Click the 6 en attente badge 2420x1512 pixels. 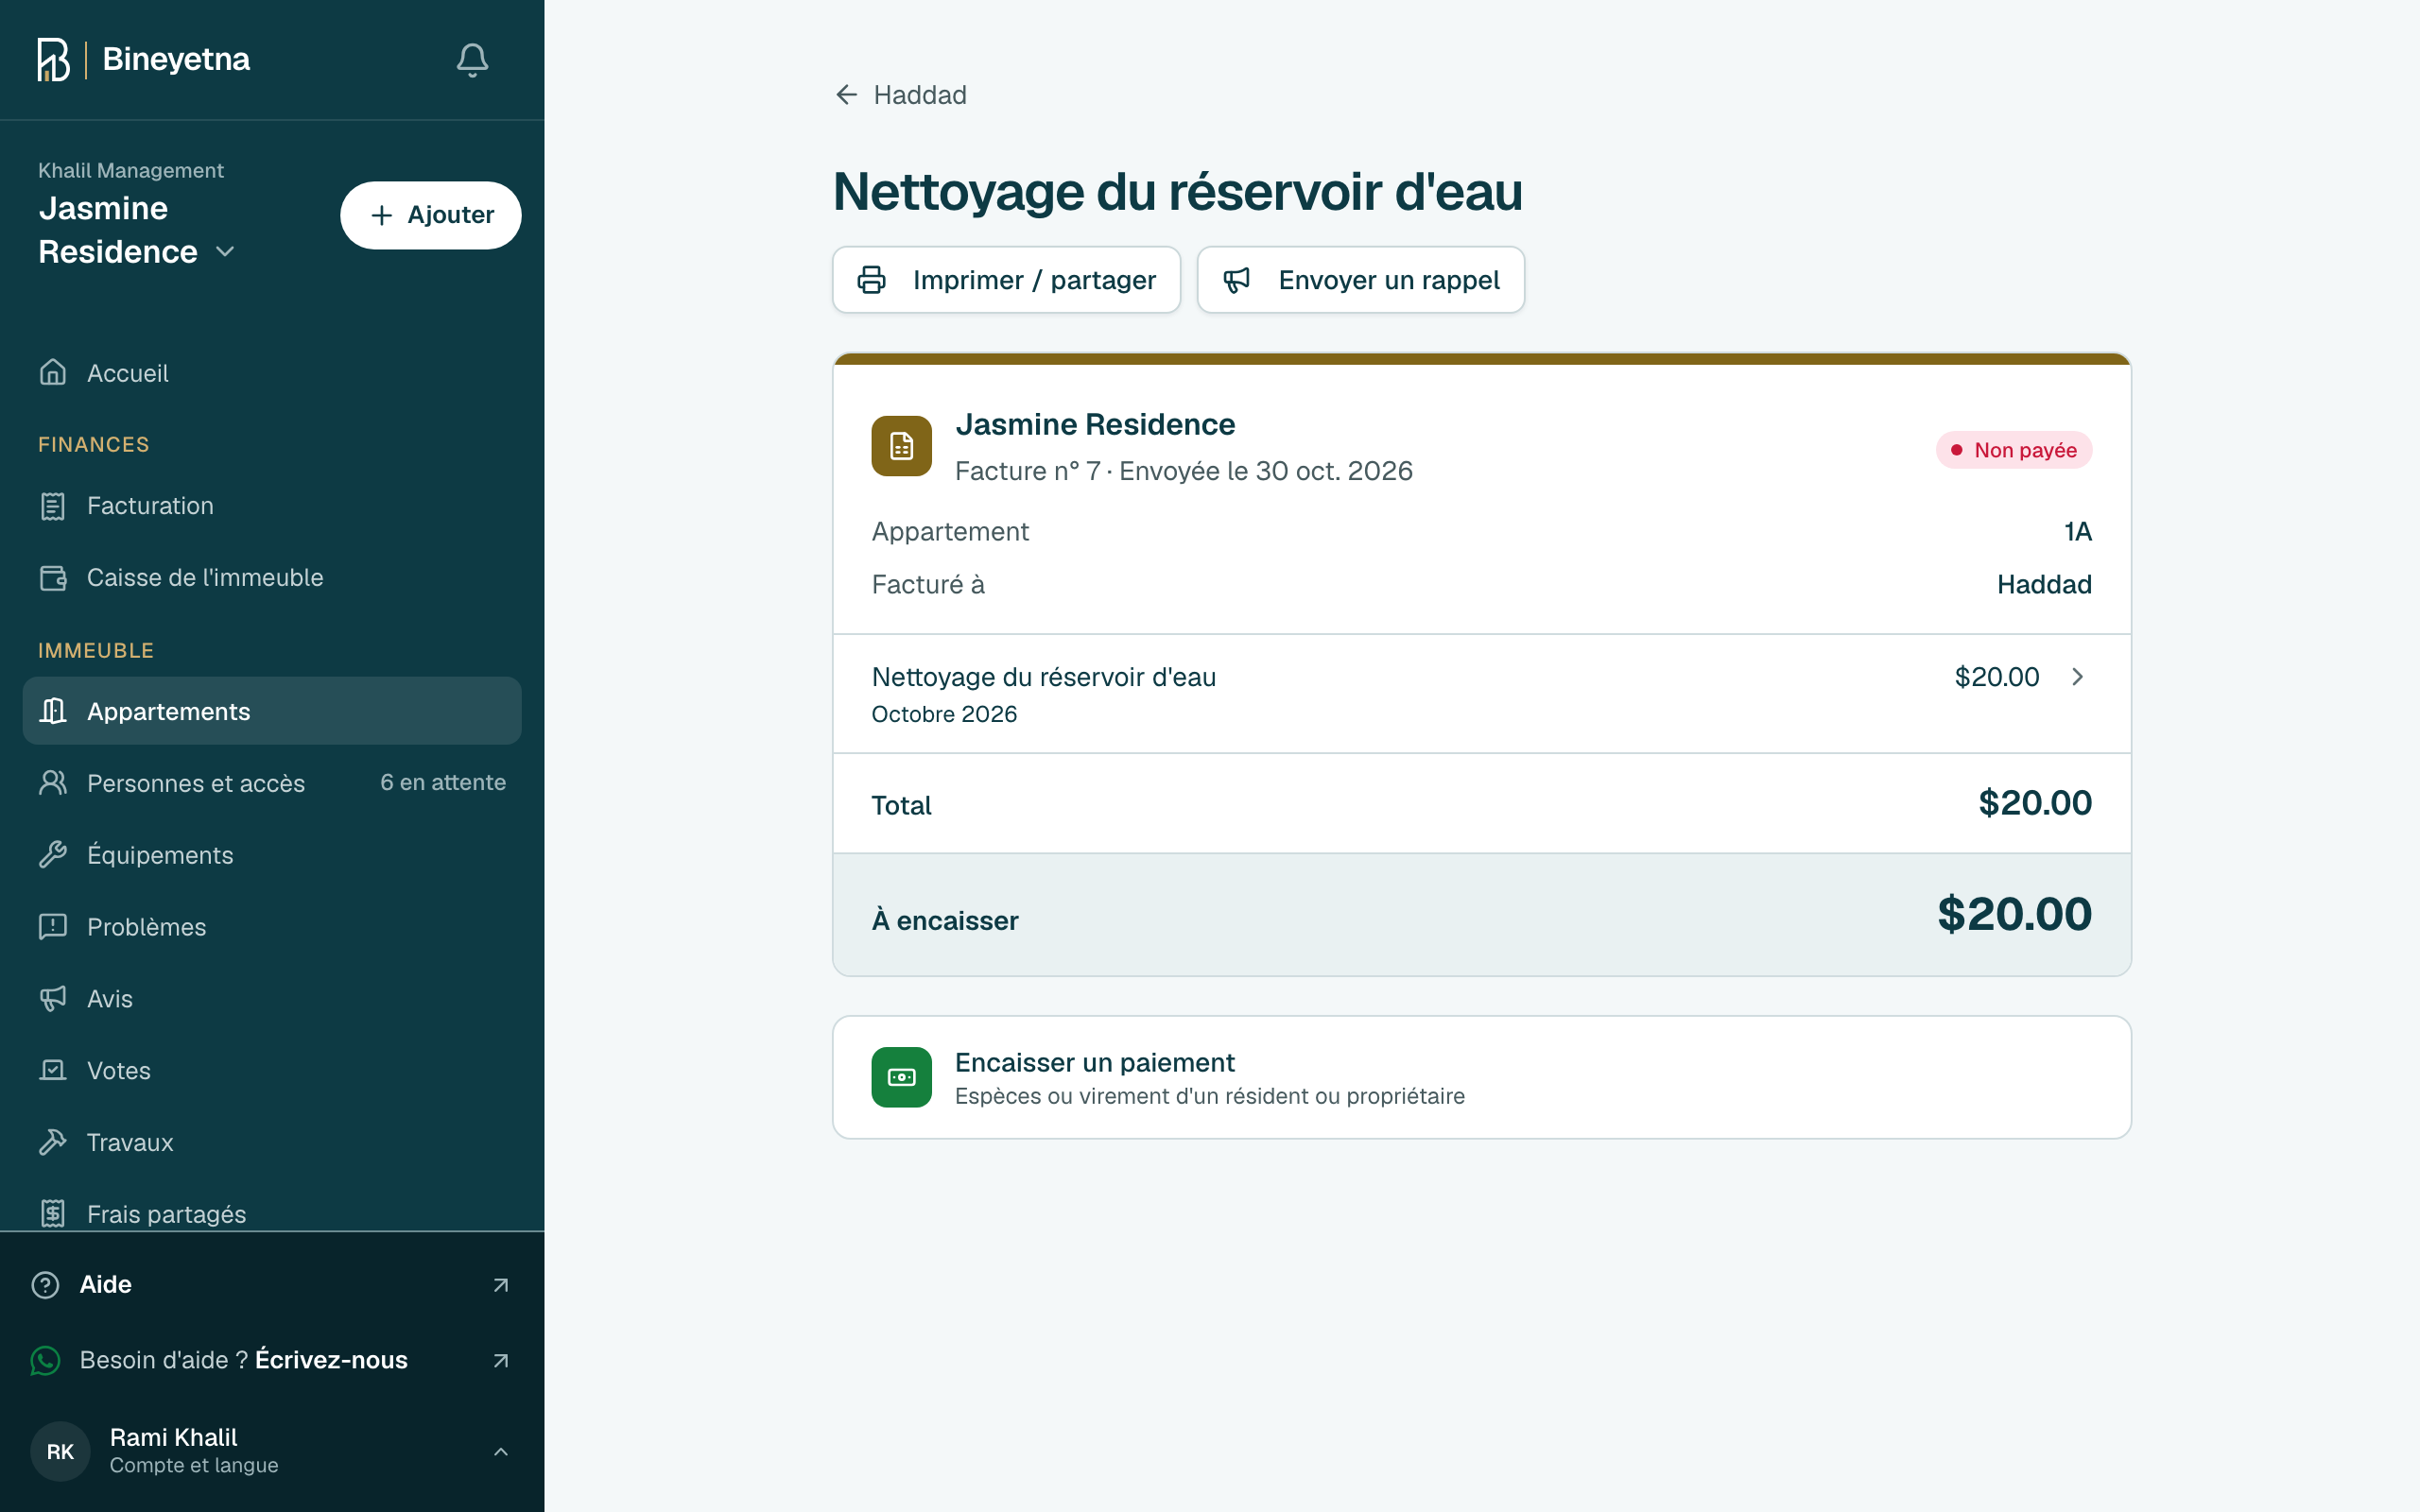tap(443, 782)
